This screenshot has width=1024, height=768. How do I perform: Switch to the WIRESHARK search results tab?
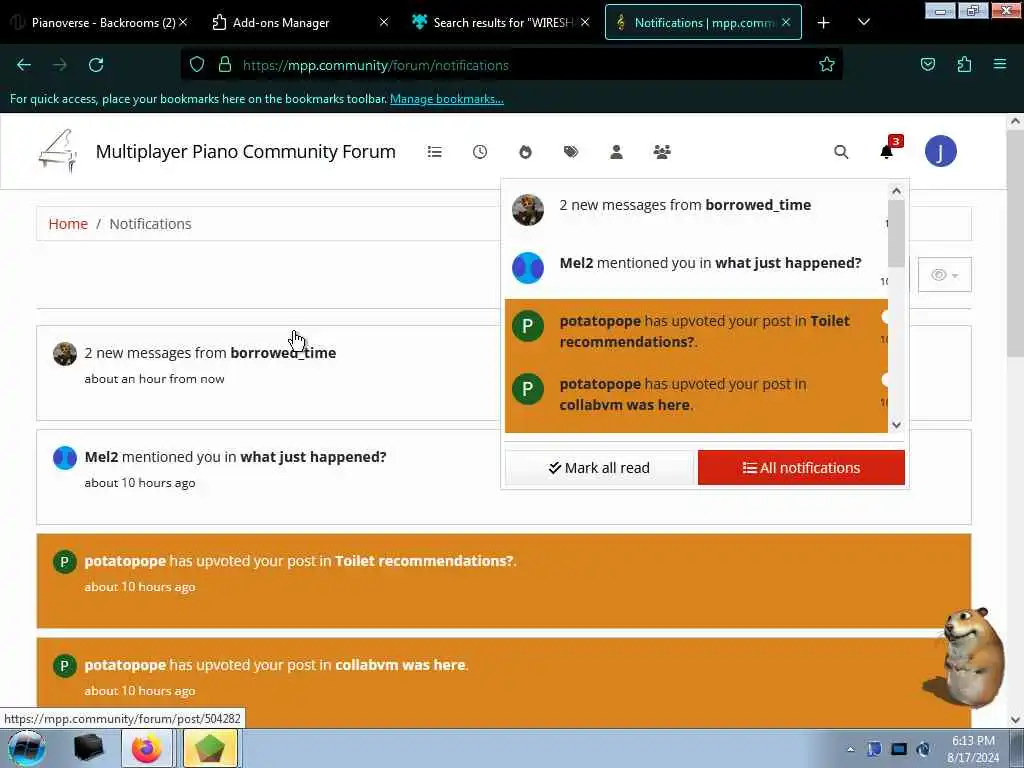click(503, 22)
